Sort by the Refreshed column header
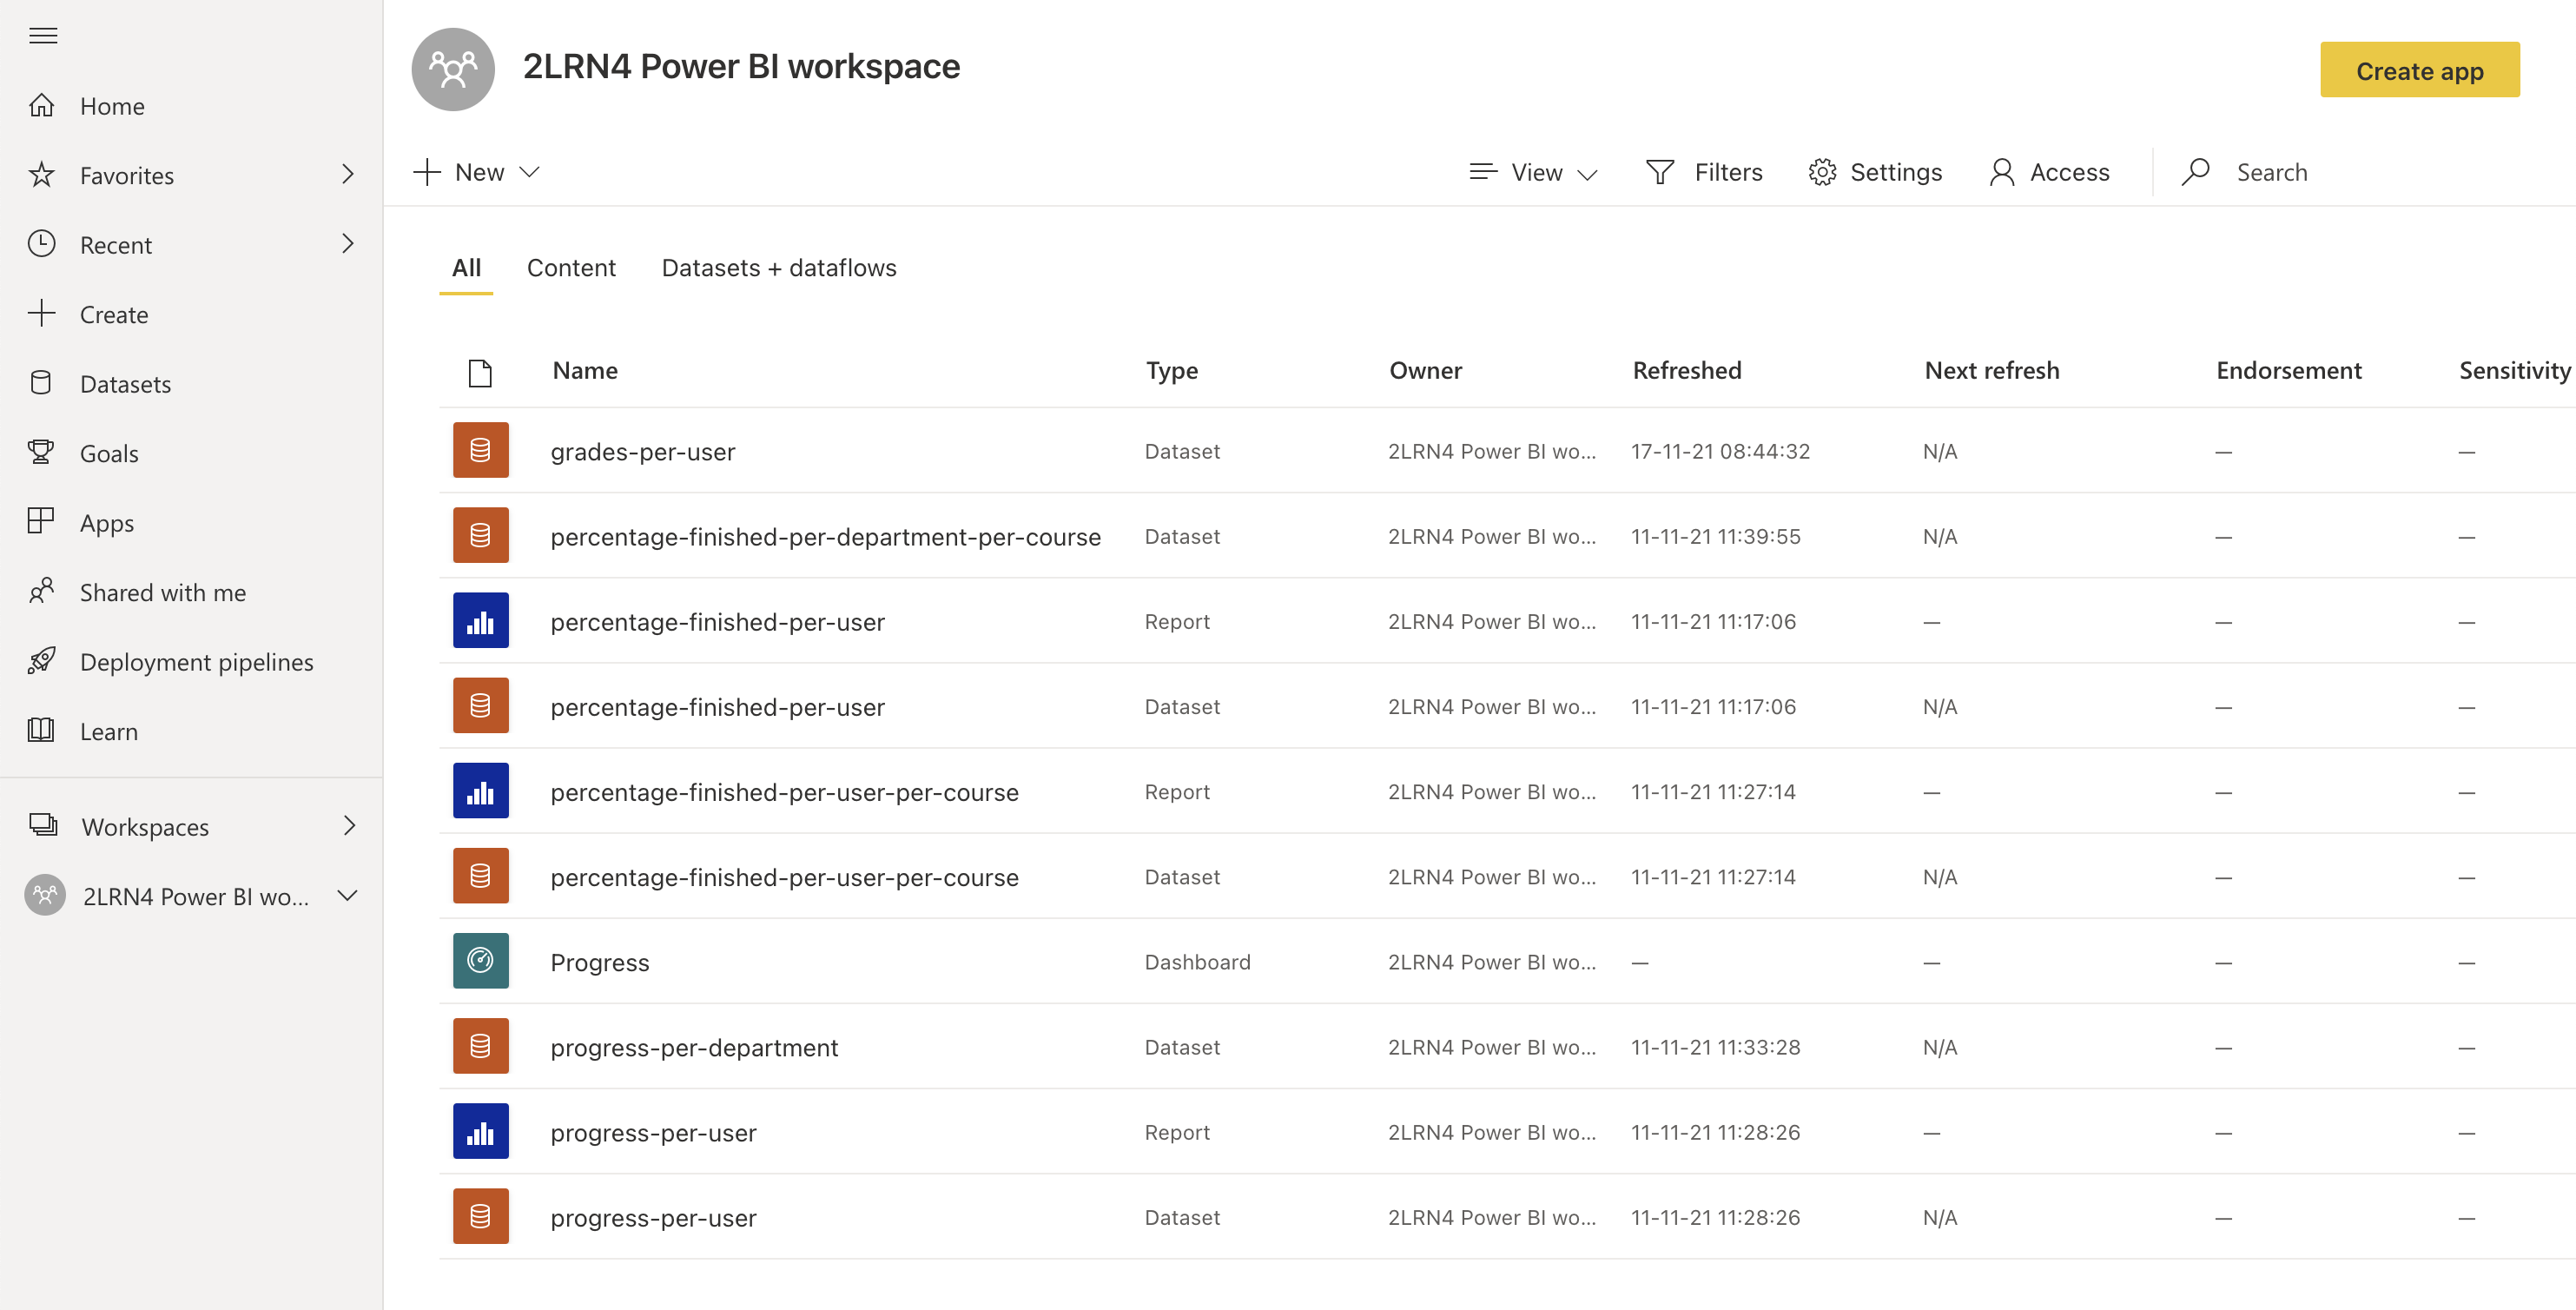Viewport: 2576px width, 1310px height. click(x=1687, y=371)
